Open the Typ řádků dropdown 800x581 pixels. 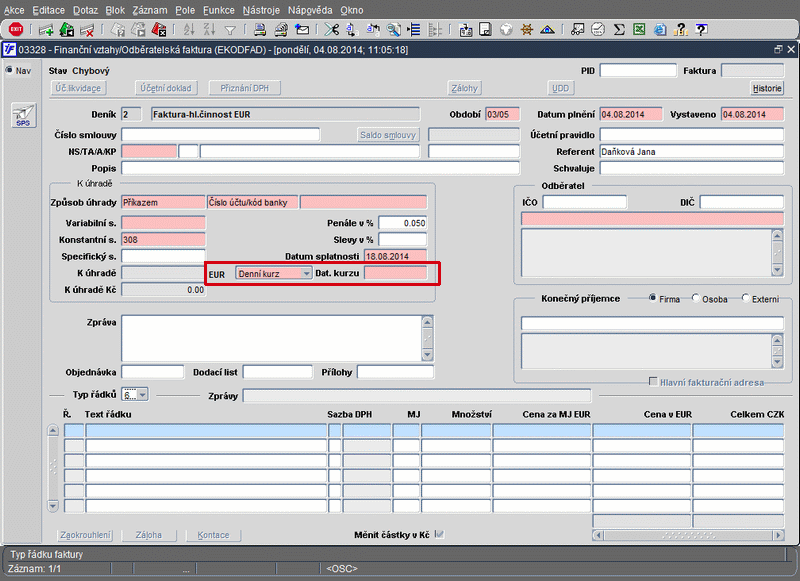pyautogui.click(x=141, y=395)
